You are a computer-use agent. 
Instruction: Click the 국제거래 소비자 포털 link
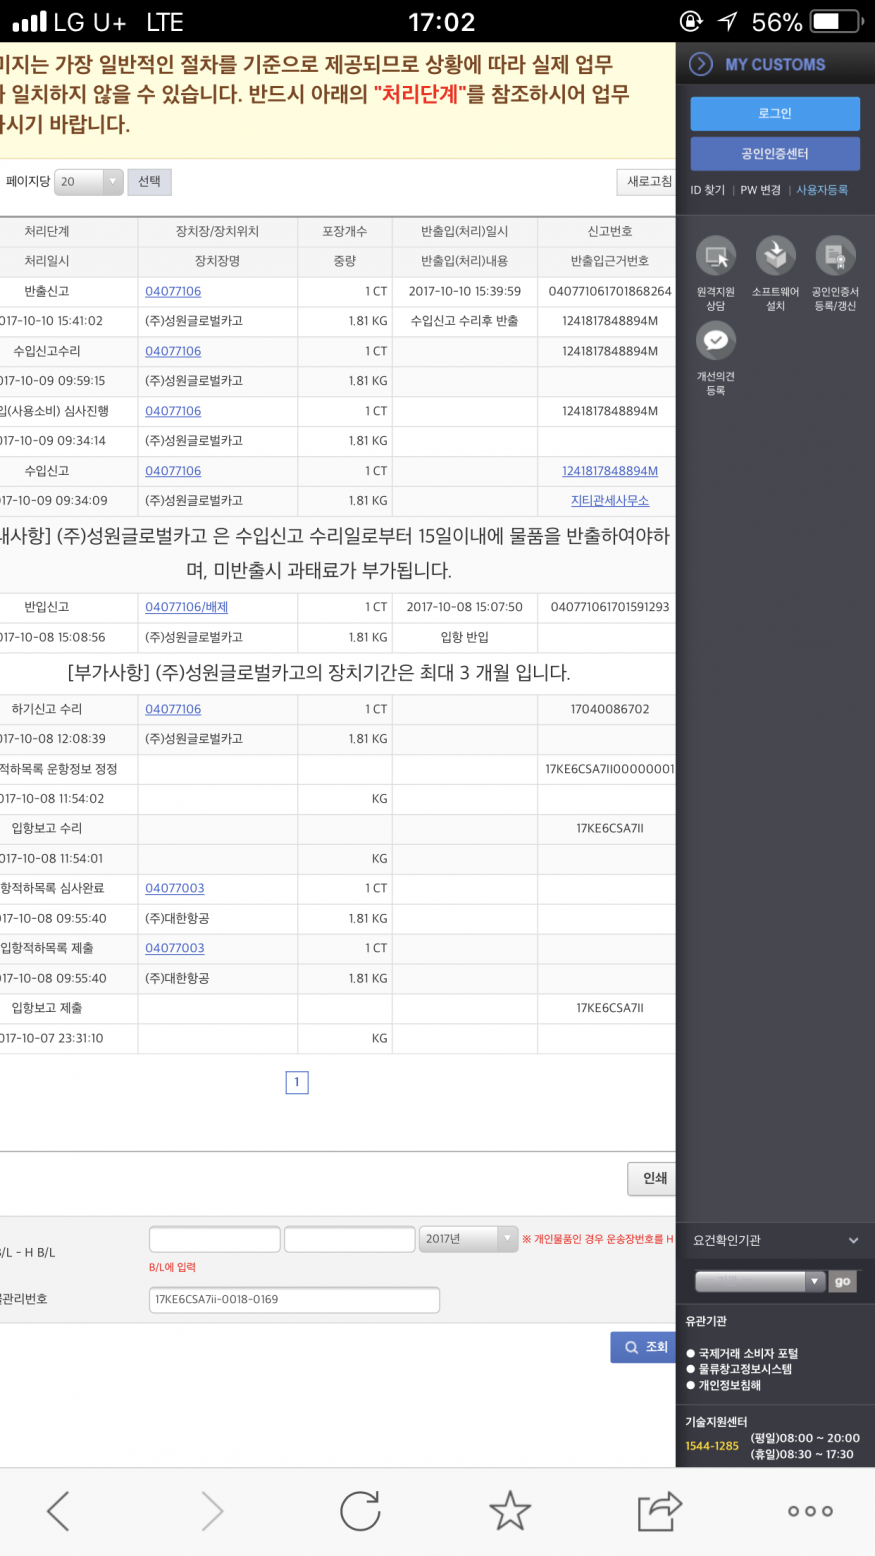[748, 1354]
